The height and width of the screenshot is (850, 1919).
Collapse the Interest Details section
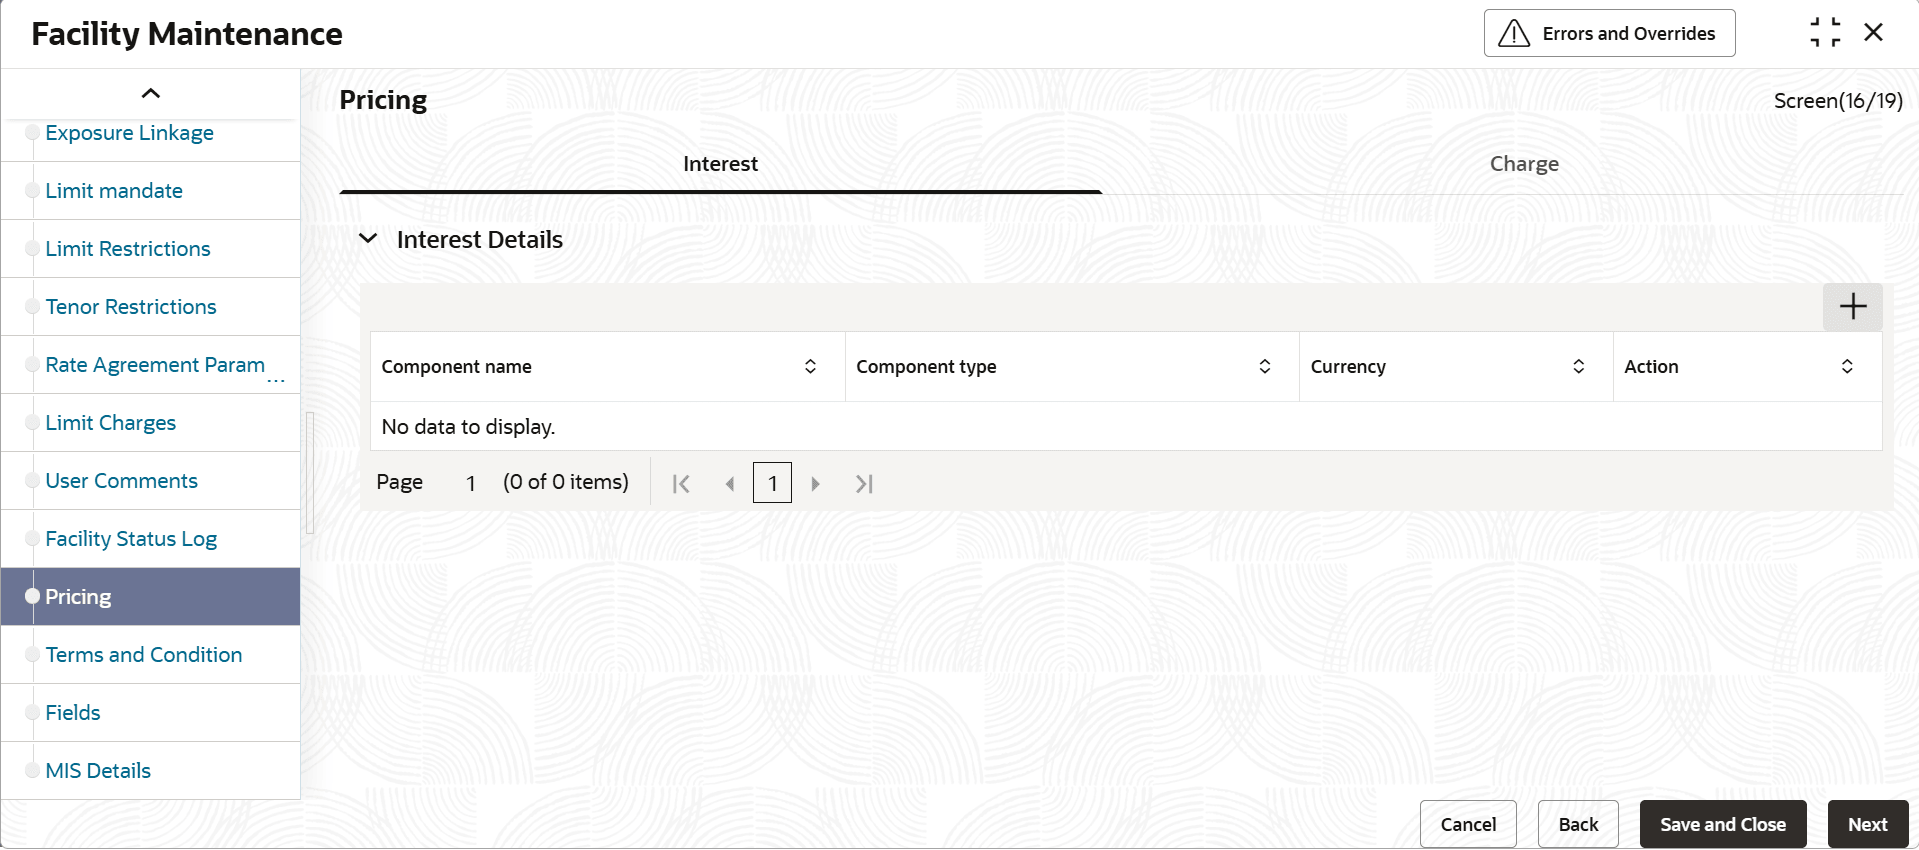(368, 239)
